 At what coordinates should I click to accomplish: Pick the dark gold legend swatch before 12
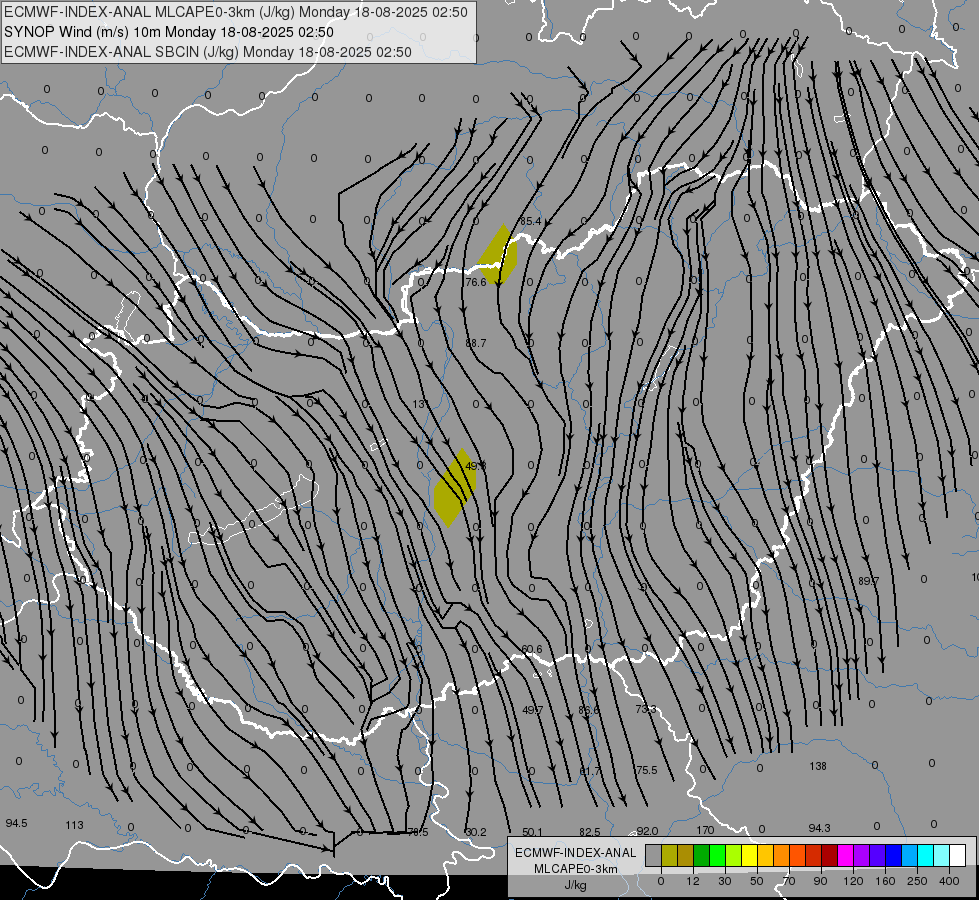point(686,855)
